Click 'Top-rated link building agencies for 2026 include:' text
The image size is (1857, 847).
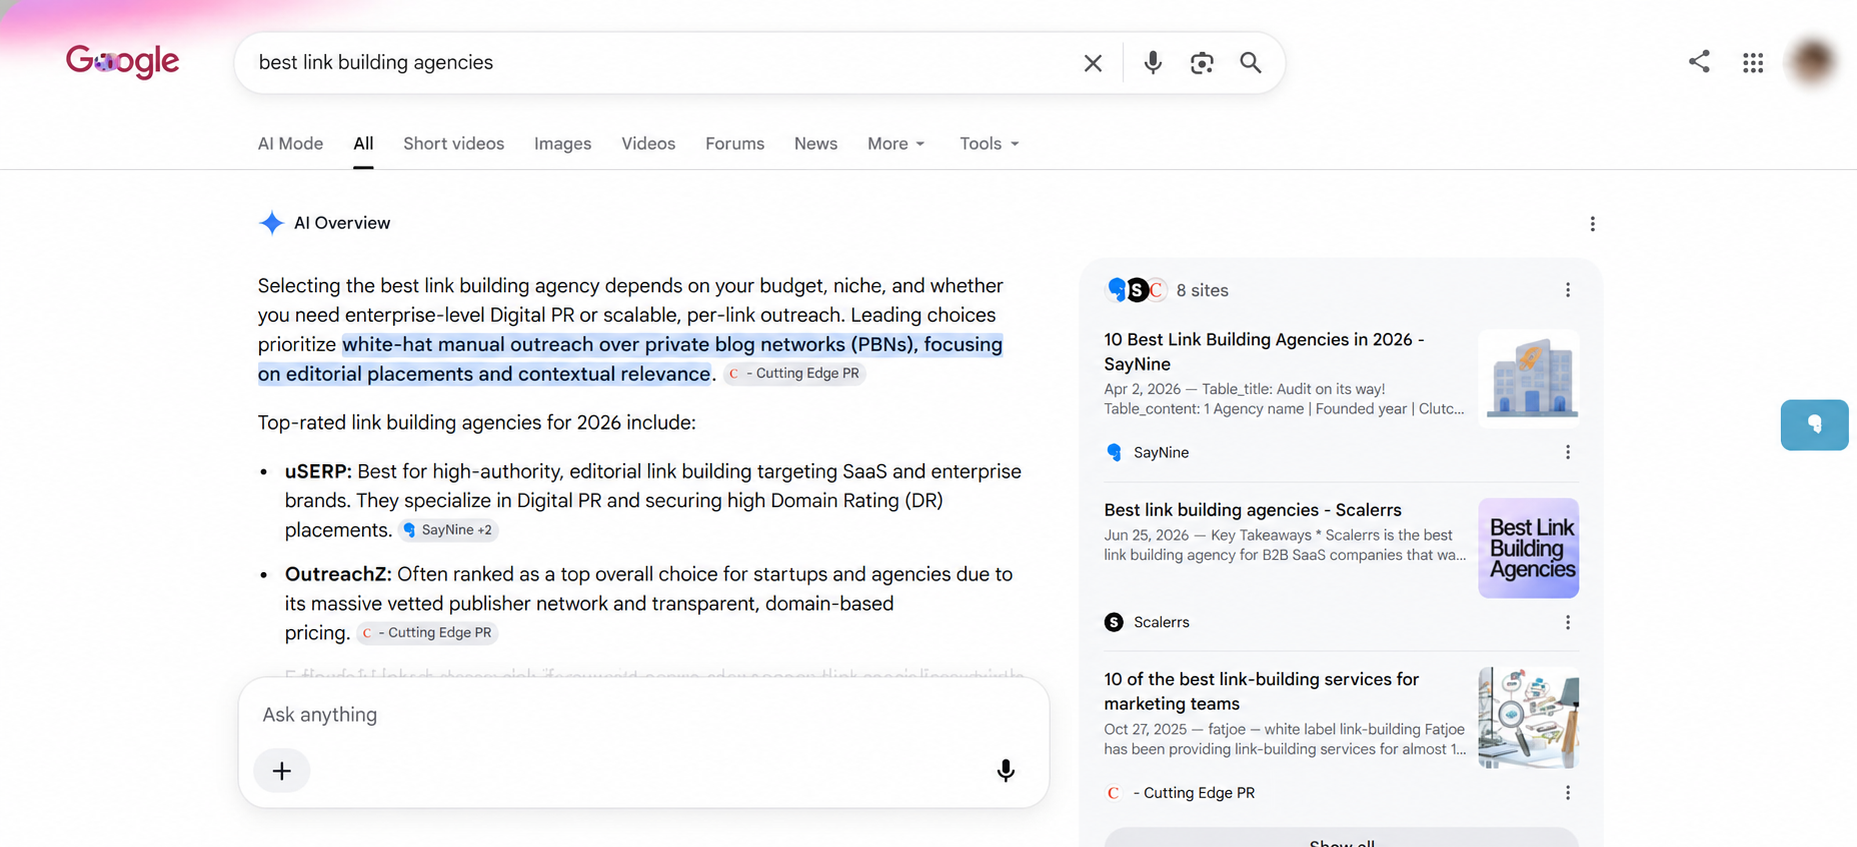pyautogui.click(x=477, y=423)
